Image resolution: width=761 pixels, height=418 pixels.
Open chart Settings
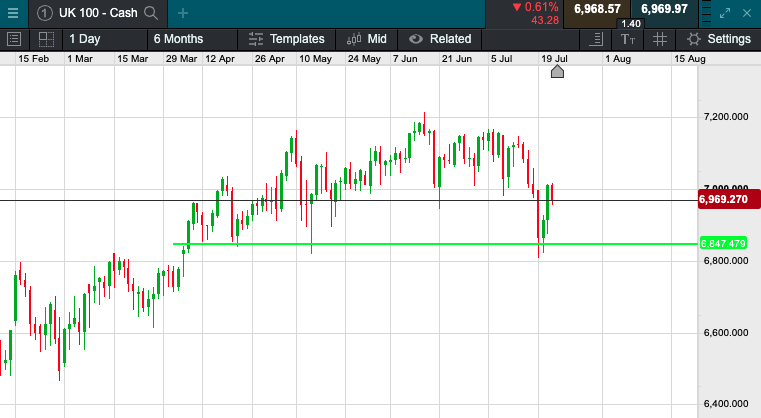pyautogui.click(x=719, y=39)
